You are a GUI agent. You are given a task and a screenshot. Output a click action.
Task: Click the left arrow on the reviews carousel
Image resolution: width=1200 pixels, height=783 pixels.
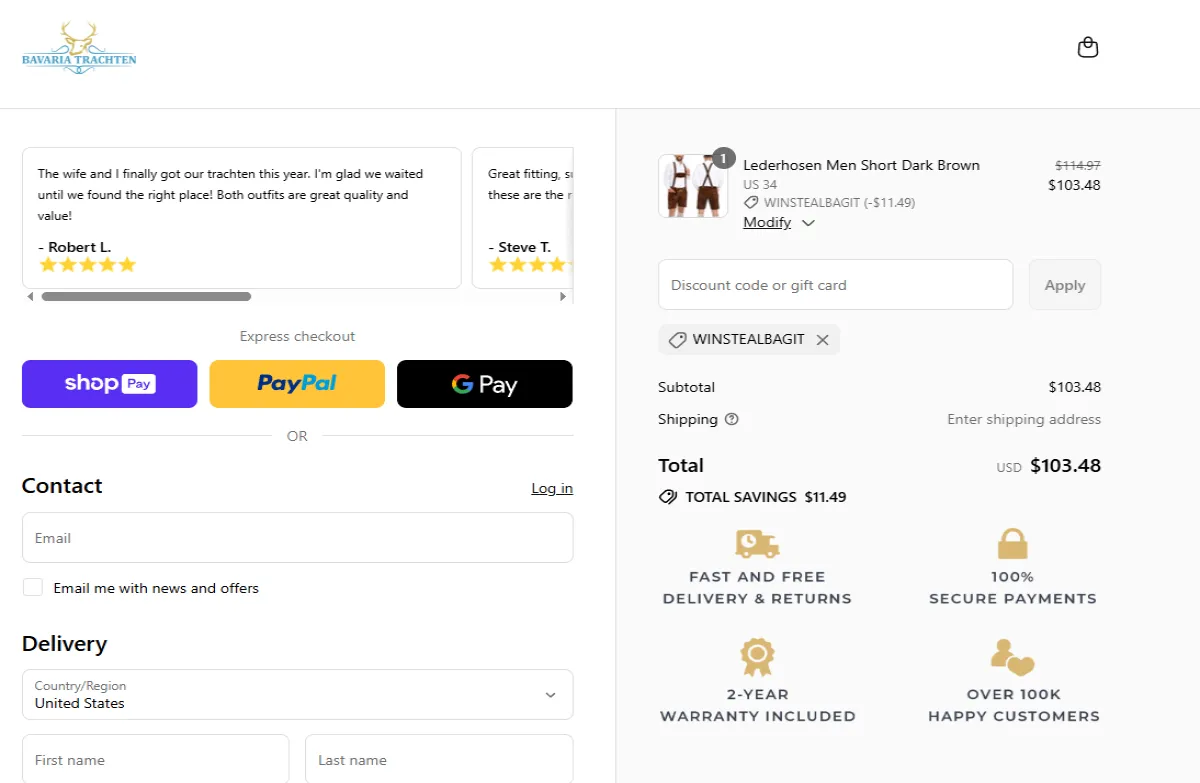(30, 296)
